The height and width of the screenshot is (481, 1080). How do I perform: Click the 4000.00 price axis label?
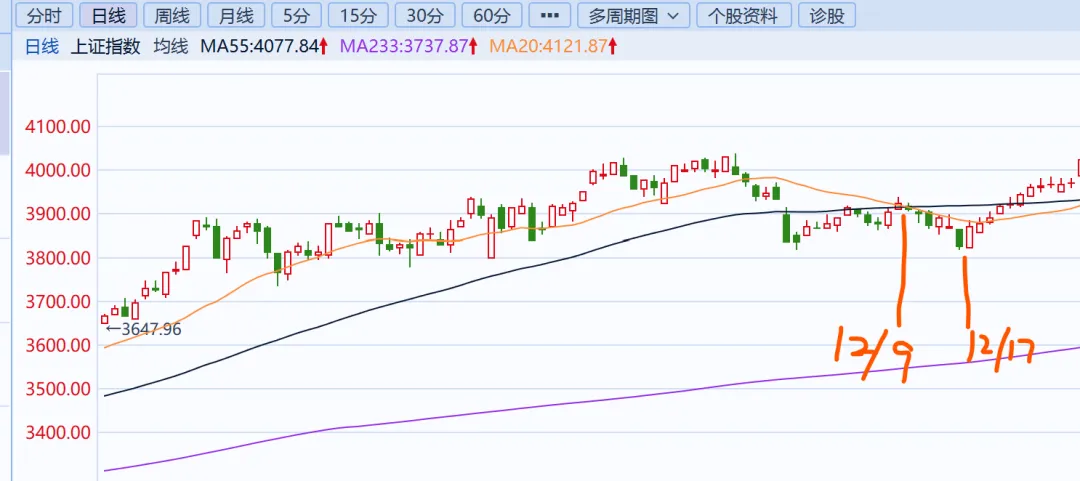(x=58, y=170)
